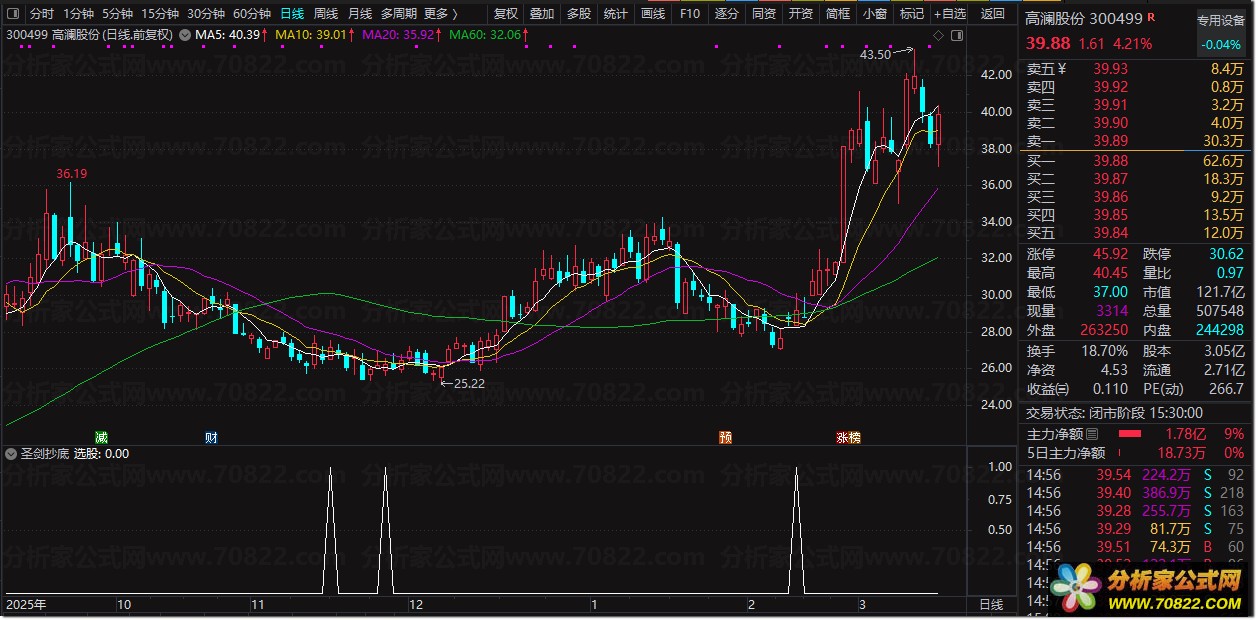This screenshot has width=1258, height=620.
Task: Click the 交易状态 closing stage status line
Action: (x=1115, y=412)
